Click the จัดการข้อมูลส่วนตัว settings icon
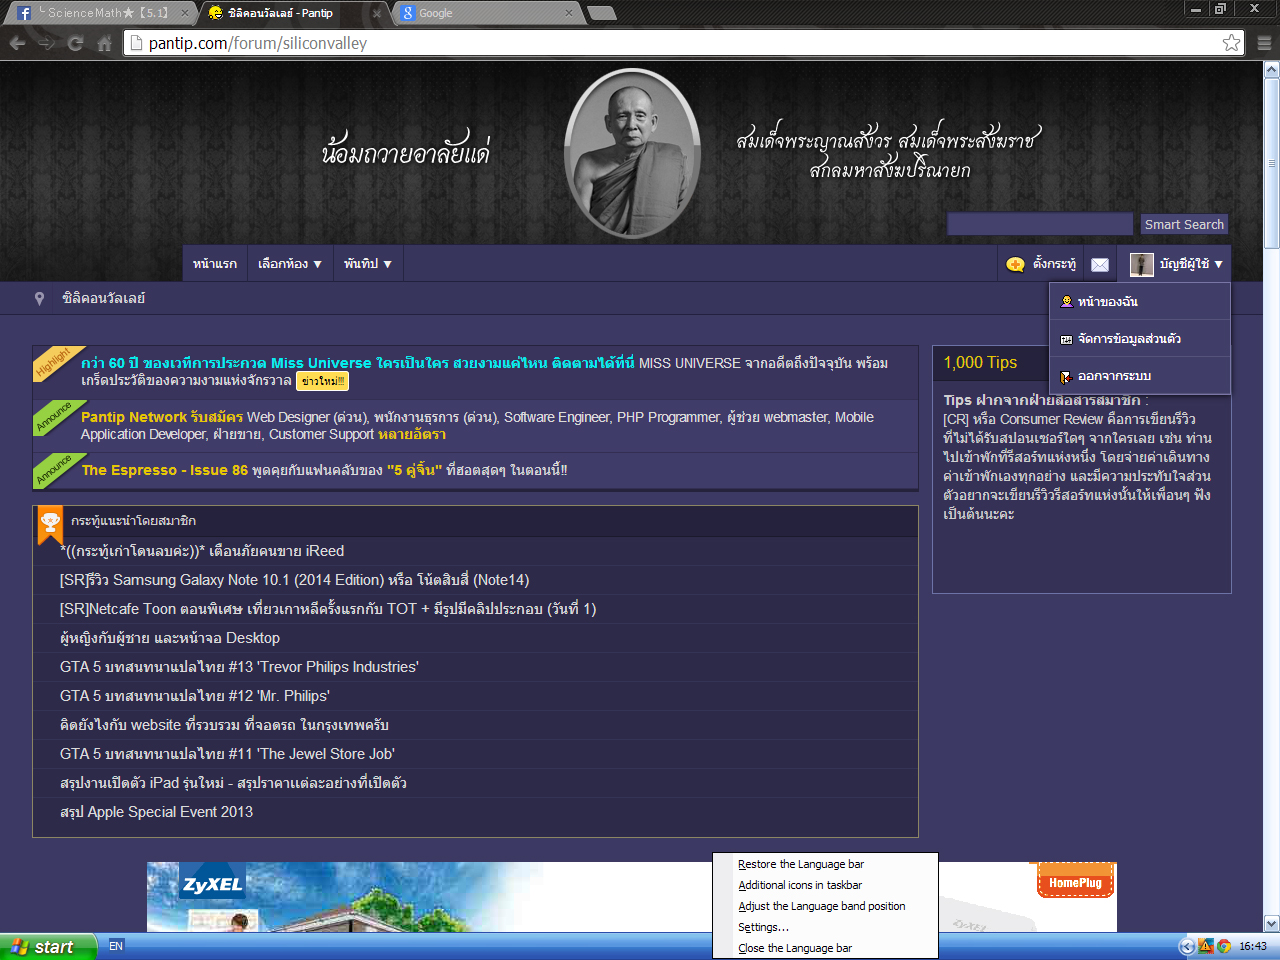The image size is (1280, 960). [x=1066, y=339]
